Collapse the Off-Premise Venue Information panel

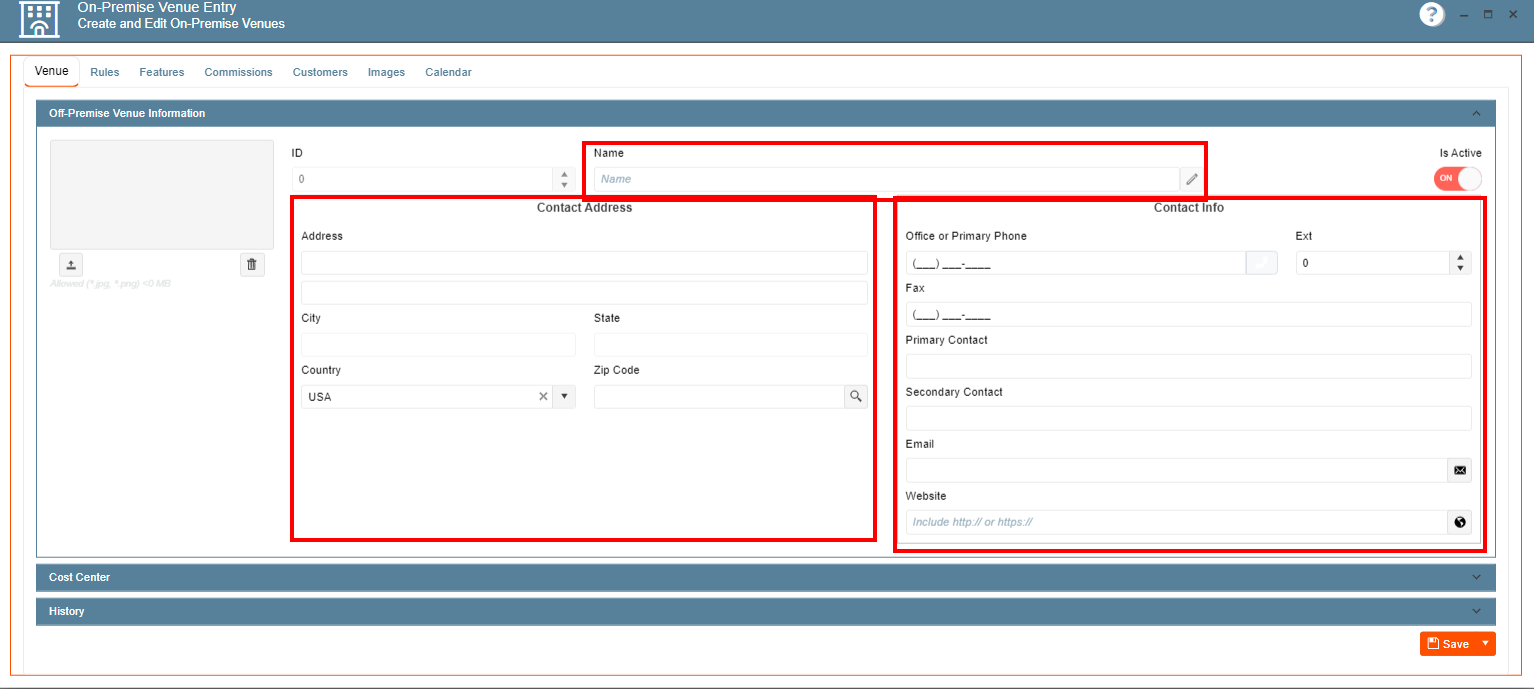point(1476,114)
